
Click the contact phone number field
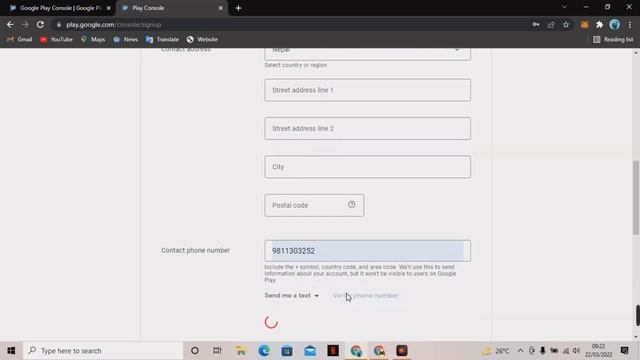(x=367, y=251)
